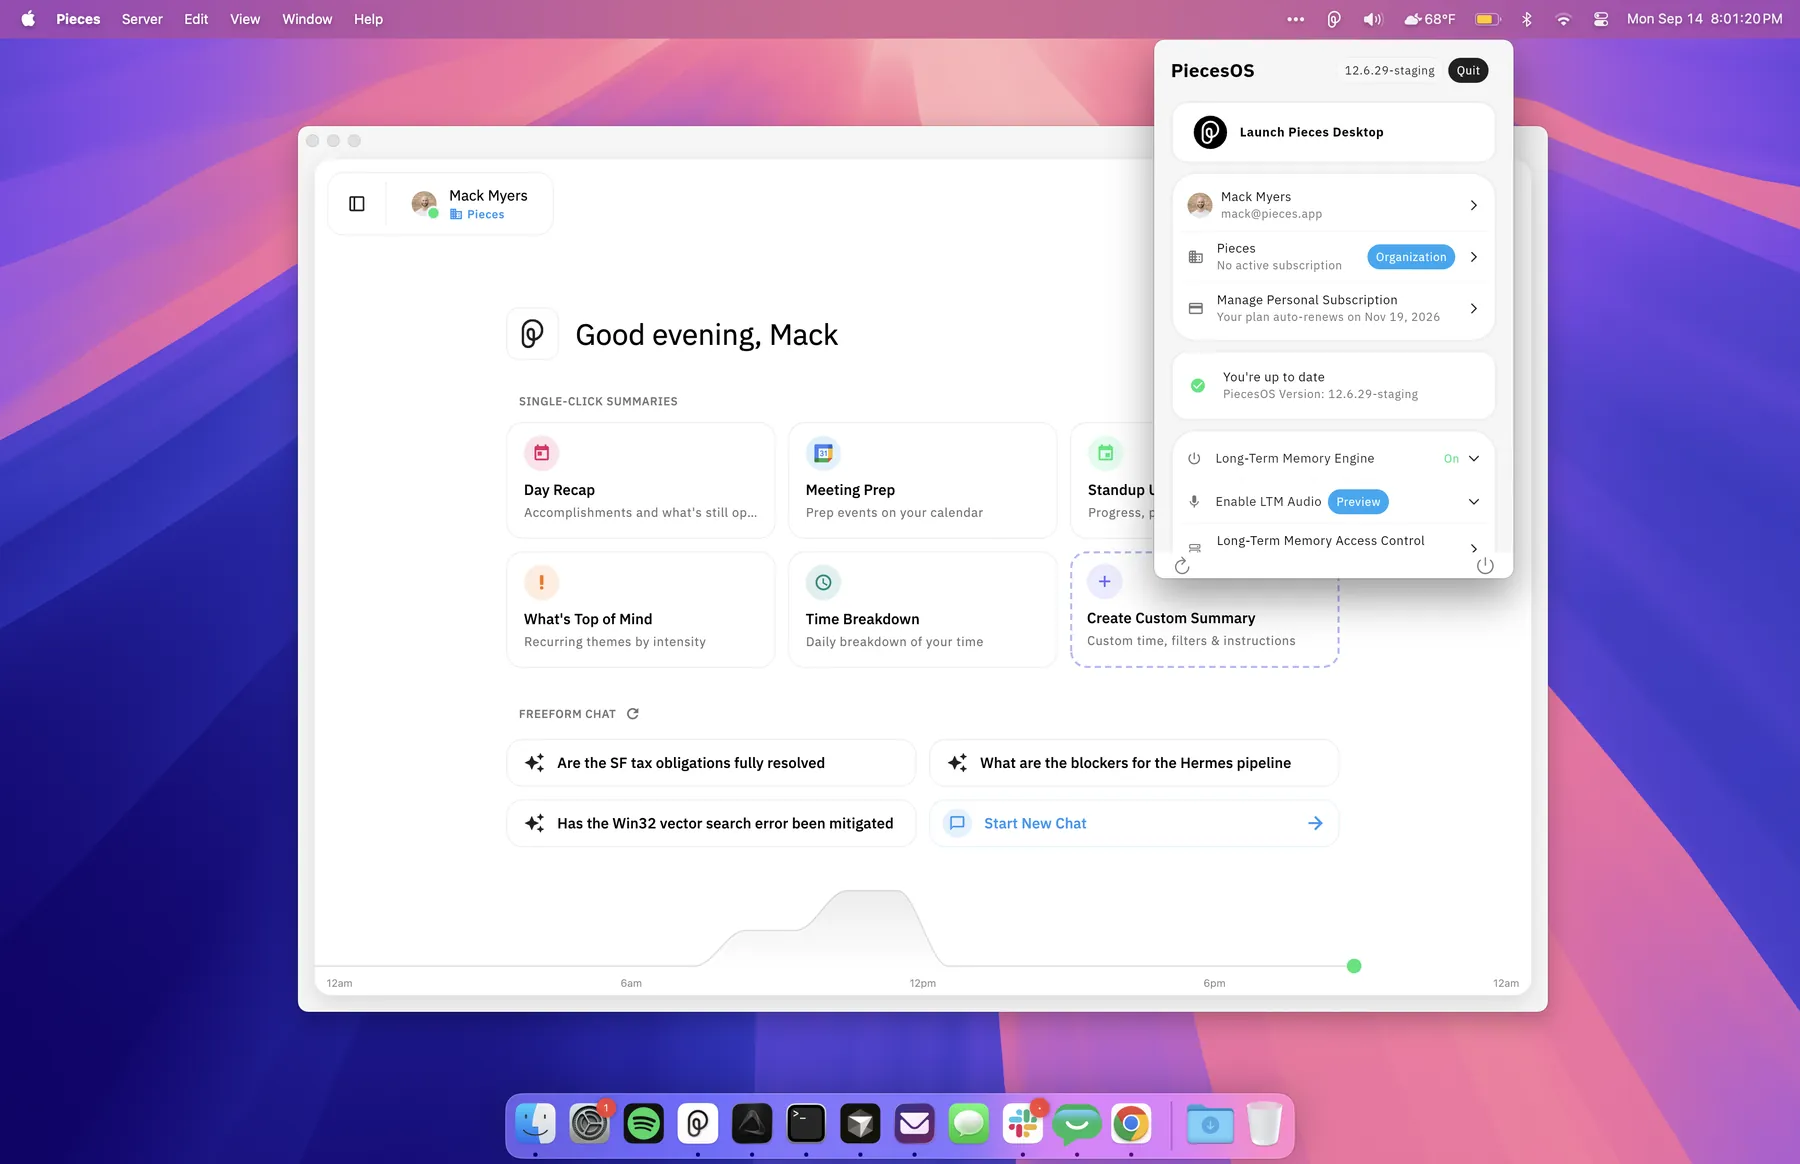This screenshot has width=1800, height=1164.
Task: Open the Pieces menu in the menu bar
Action: tap(78, 19)
